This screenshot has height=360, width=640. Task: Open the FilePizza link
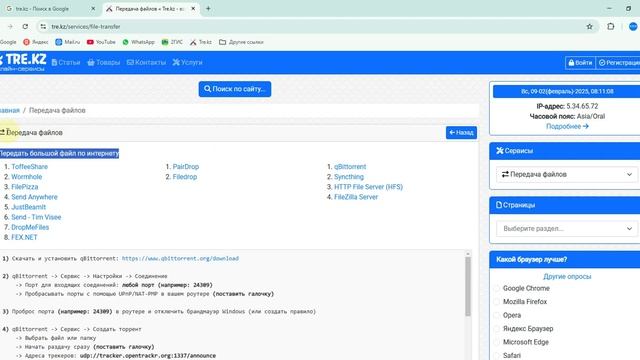pyautogui.click(x=24, y=187)
